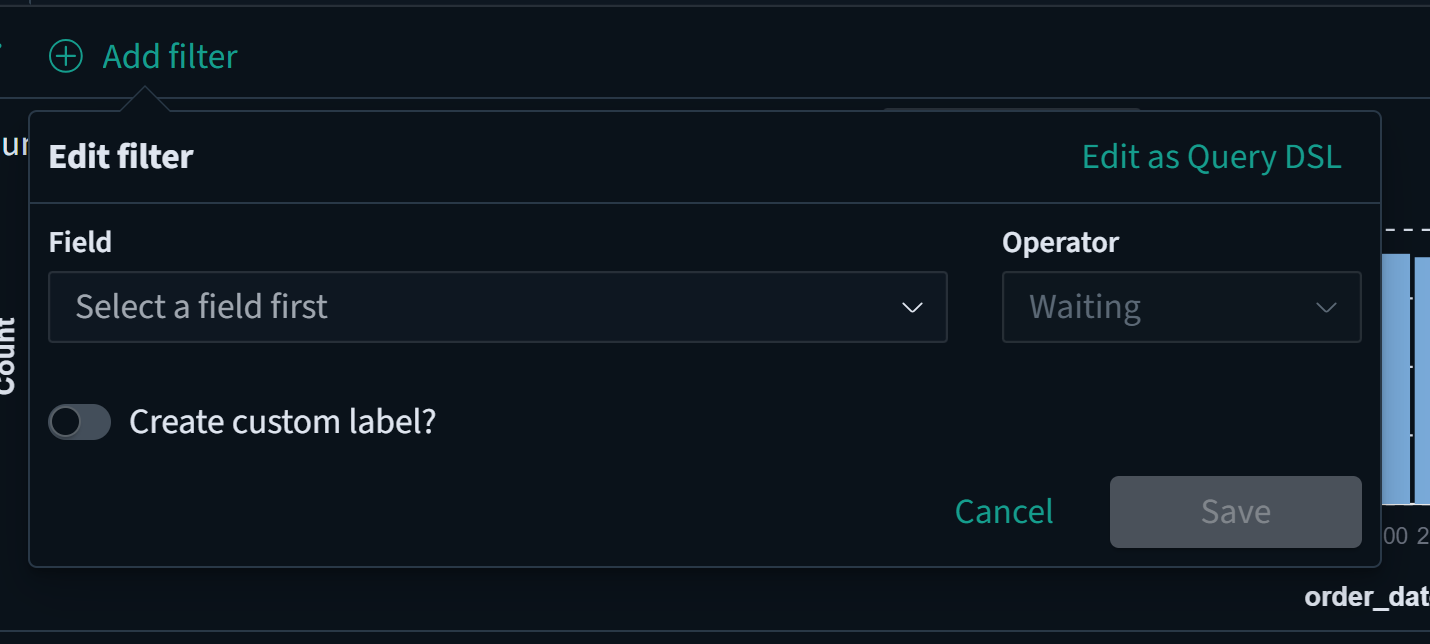The height and width of the screenshot is (644, 1430).
Task: Open the Field dropdown chevron
Action: [x=911, y=307]
